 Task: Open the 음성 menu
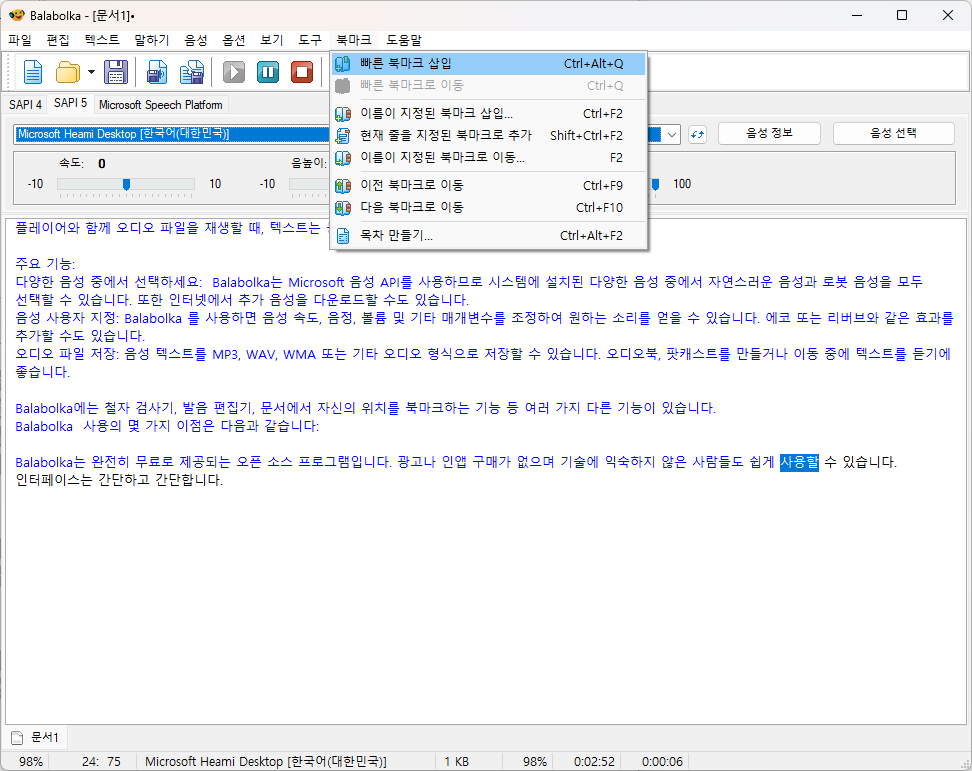[196, 40]
